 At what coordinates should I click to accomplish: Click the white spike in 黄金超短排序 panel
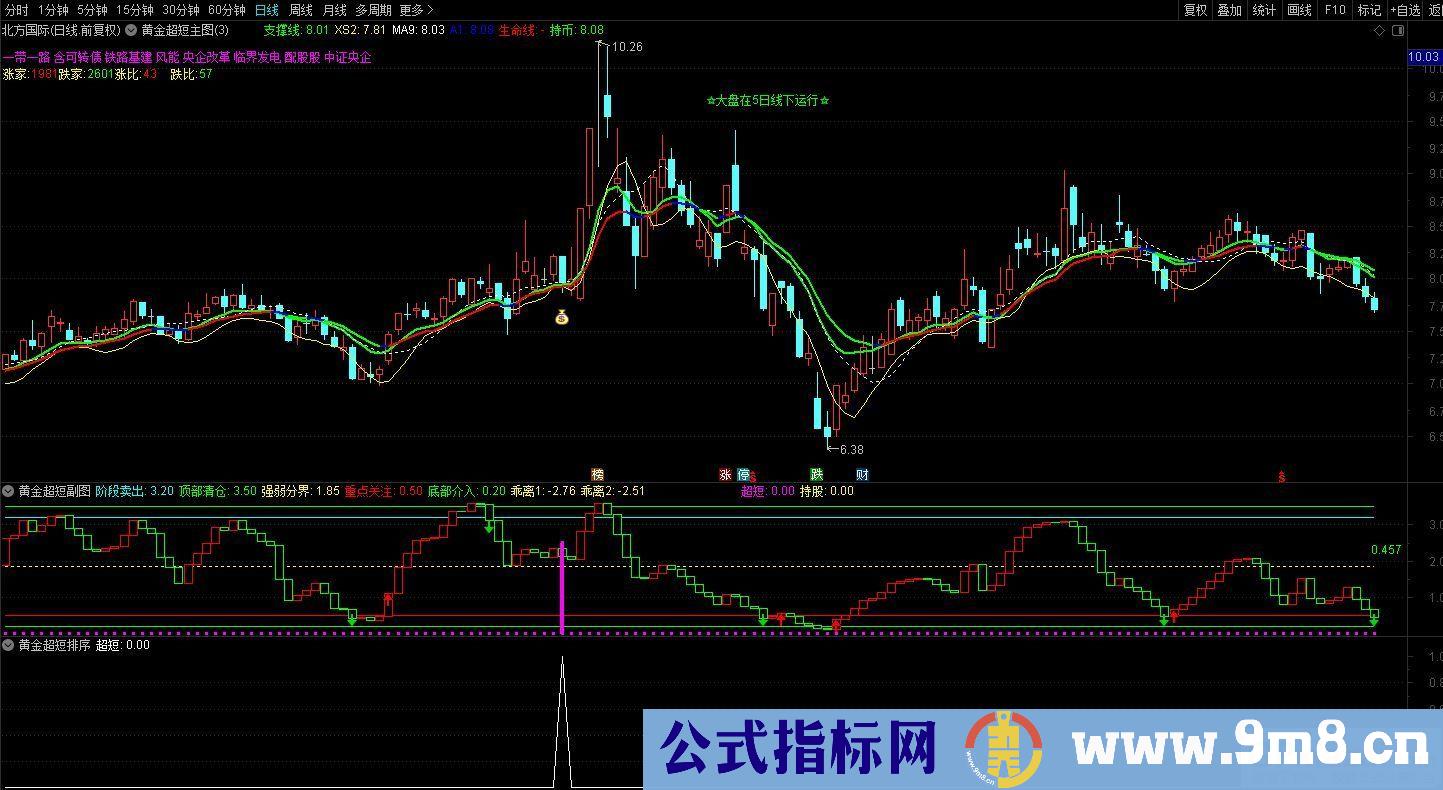(x=562, y=722)
